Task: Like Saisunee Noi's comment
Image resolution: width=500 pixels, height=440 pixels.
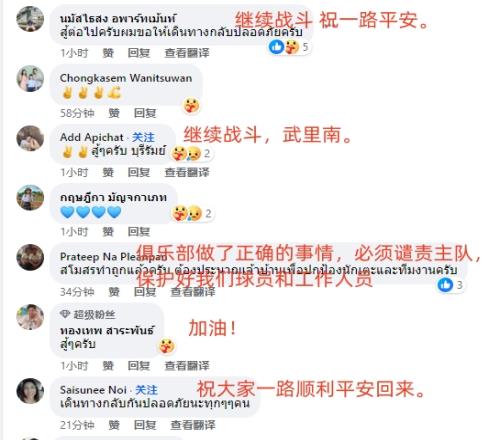Action: click(x=114, y=425)
